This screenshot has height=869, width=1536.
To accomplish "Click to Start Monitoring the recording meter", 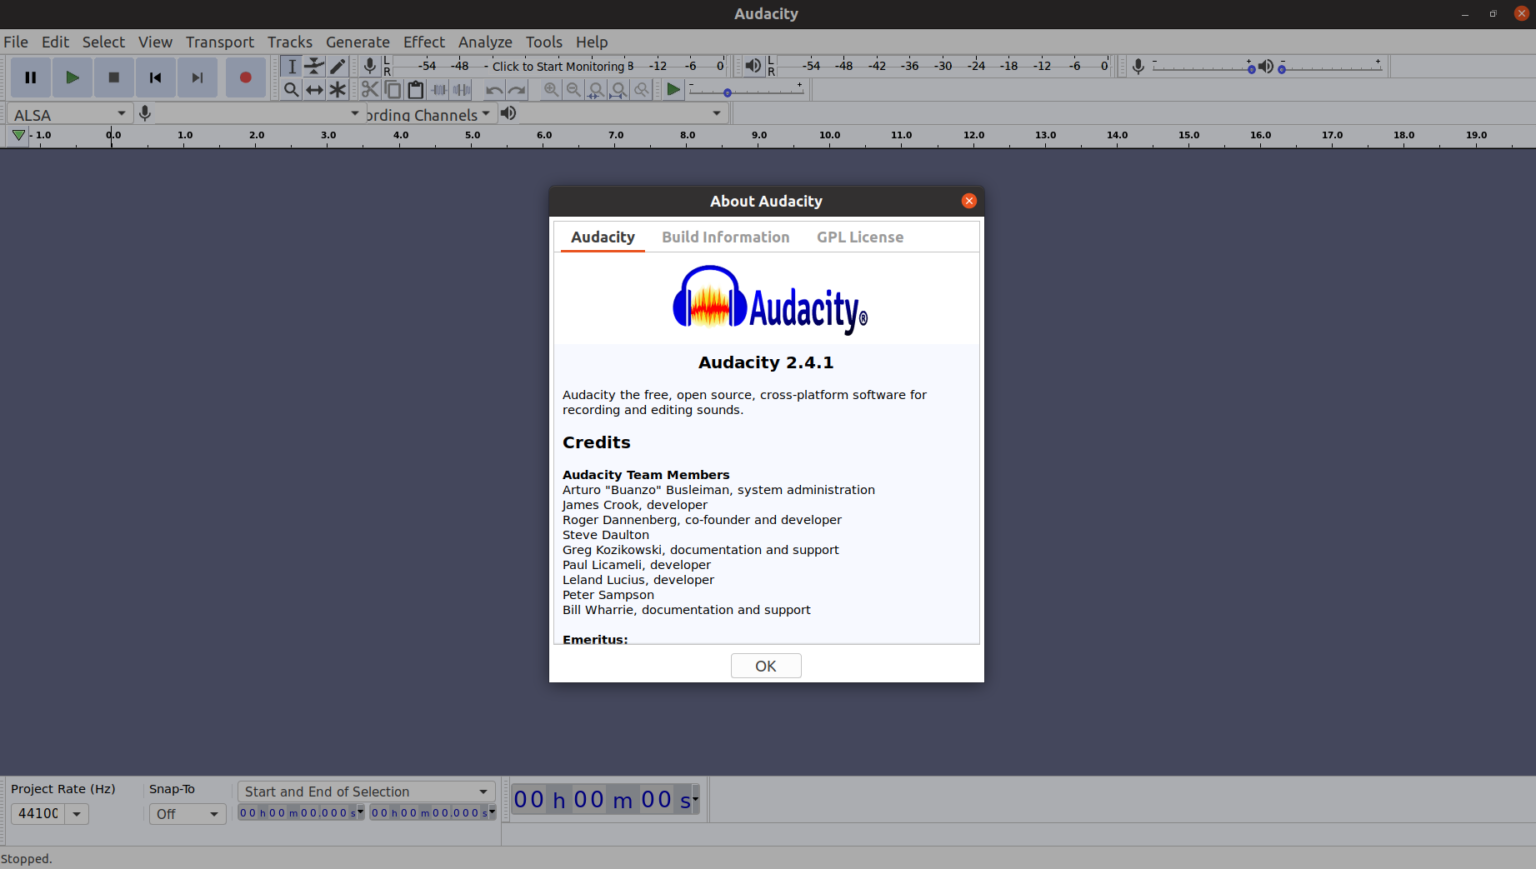I will pos(560,66).
